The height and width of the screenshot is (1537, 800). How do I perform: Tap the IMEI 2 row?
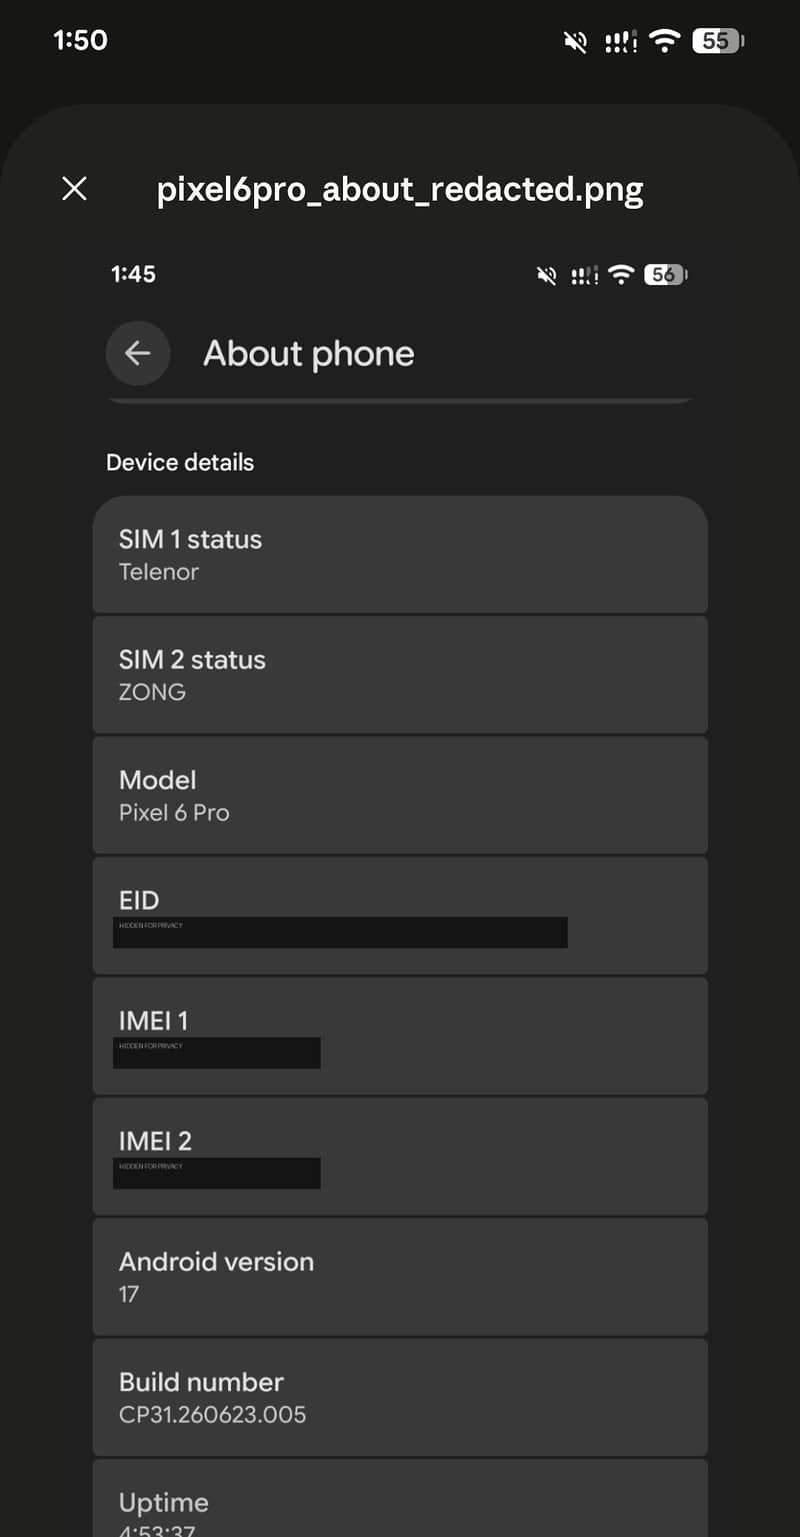(x=400, y=1157)
